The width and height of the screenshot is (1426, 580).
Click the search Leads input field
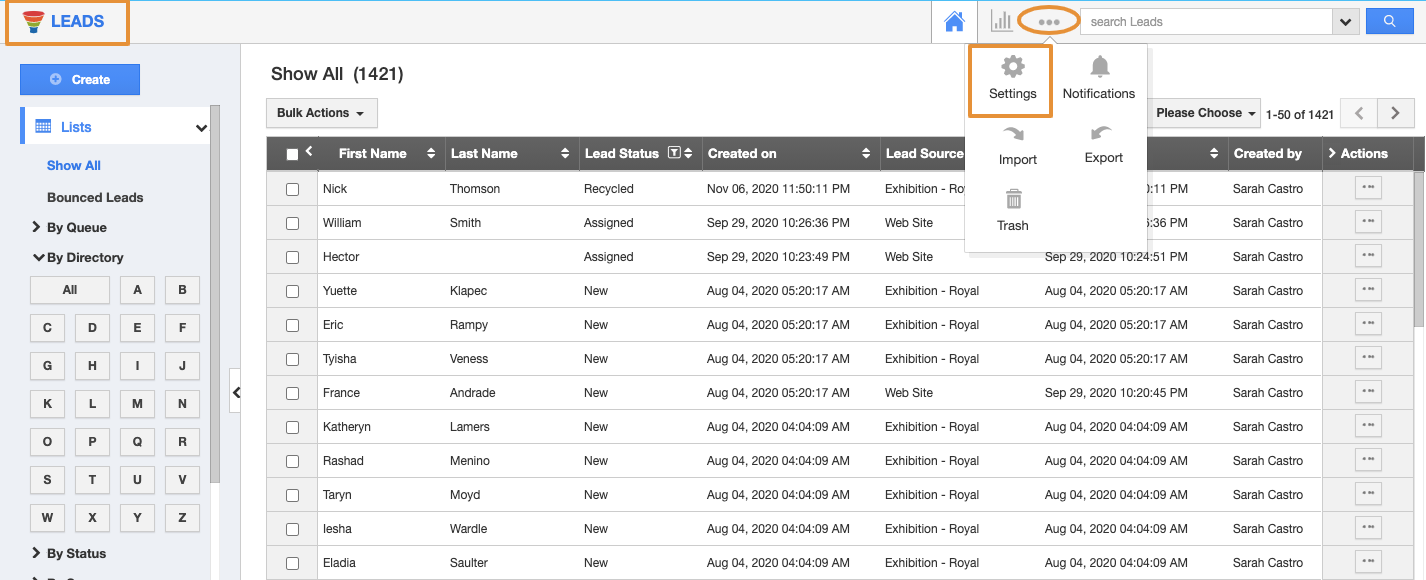click(x=1206, y=21)
